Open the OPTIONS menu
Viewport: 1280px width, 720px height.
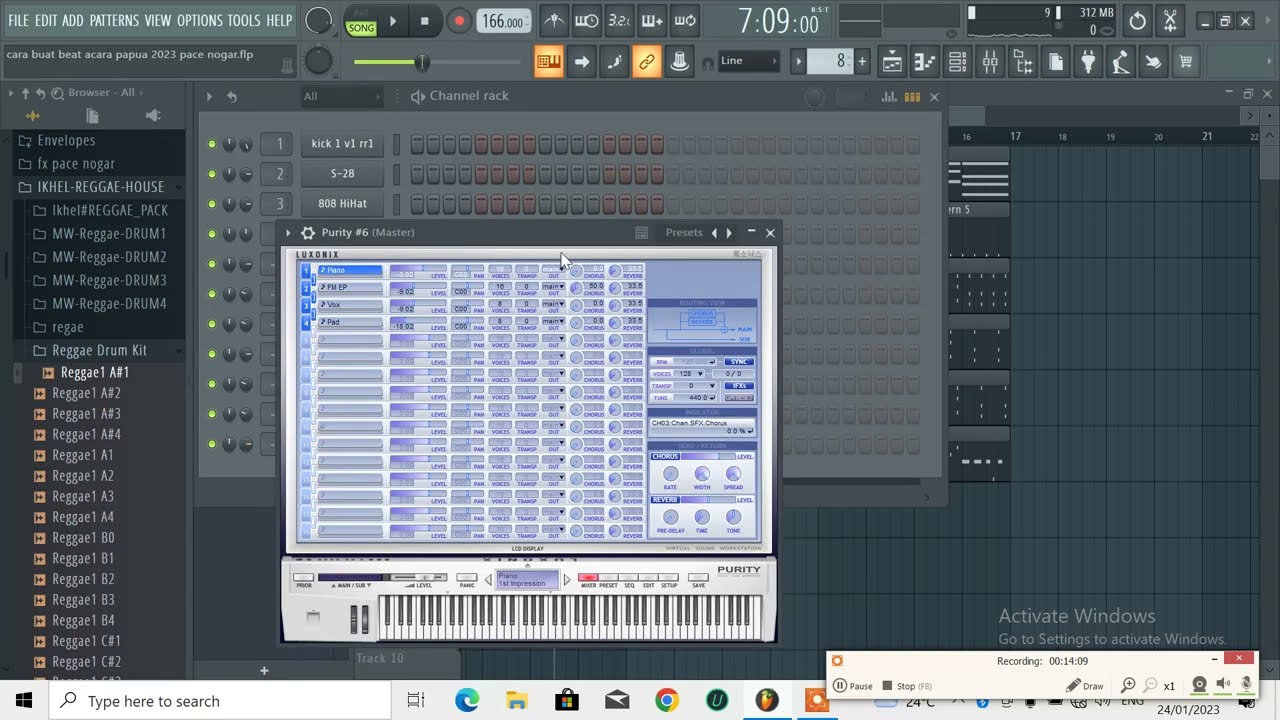(200, 20)
